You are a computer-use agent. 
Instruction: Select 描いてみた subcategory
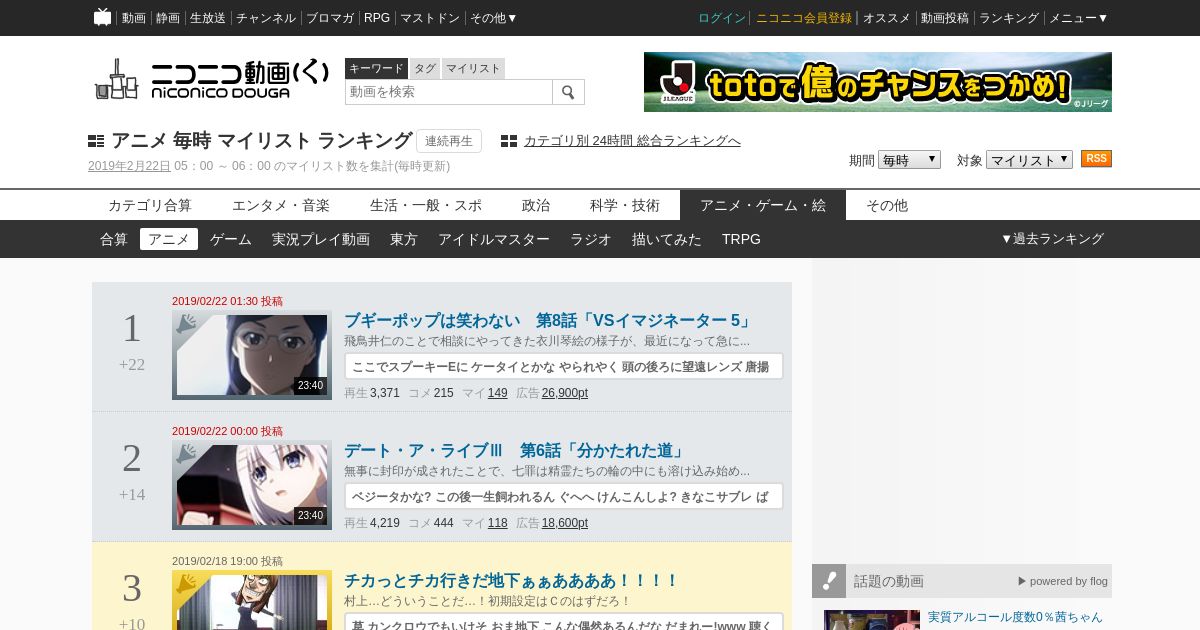[667, 239]
